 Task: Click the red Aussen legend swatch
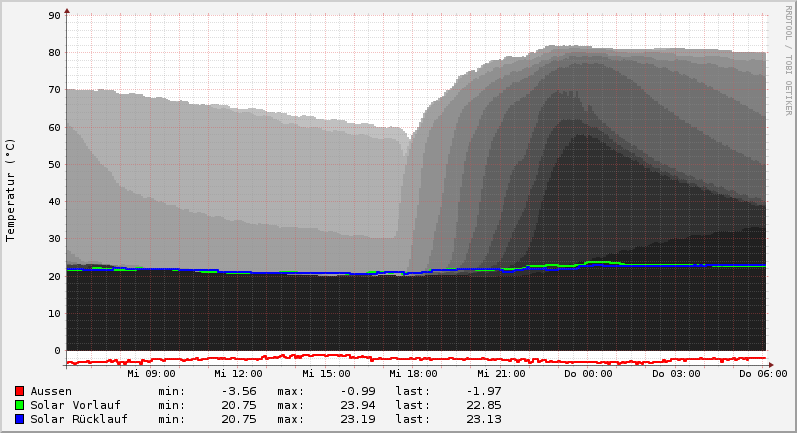coord(19,391)
